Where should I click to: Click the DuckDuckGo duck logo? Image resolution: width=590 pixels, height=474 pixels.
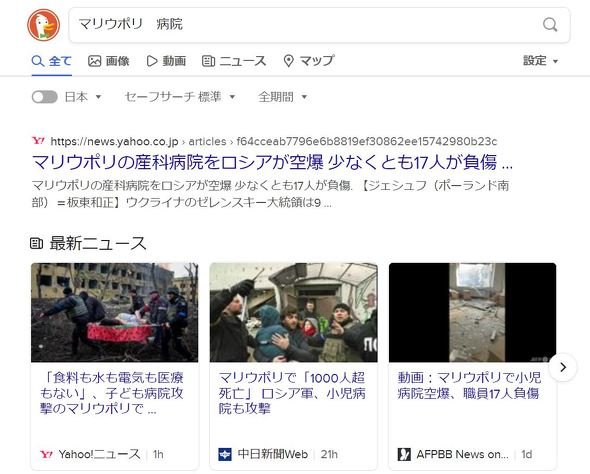[x=44, y=25]
